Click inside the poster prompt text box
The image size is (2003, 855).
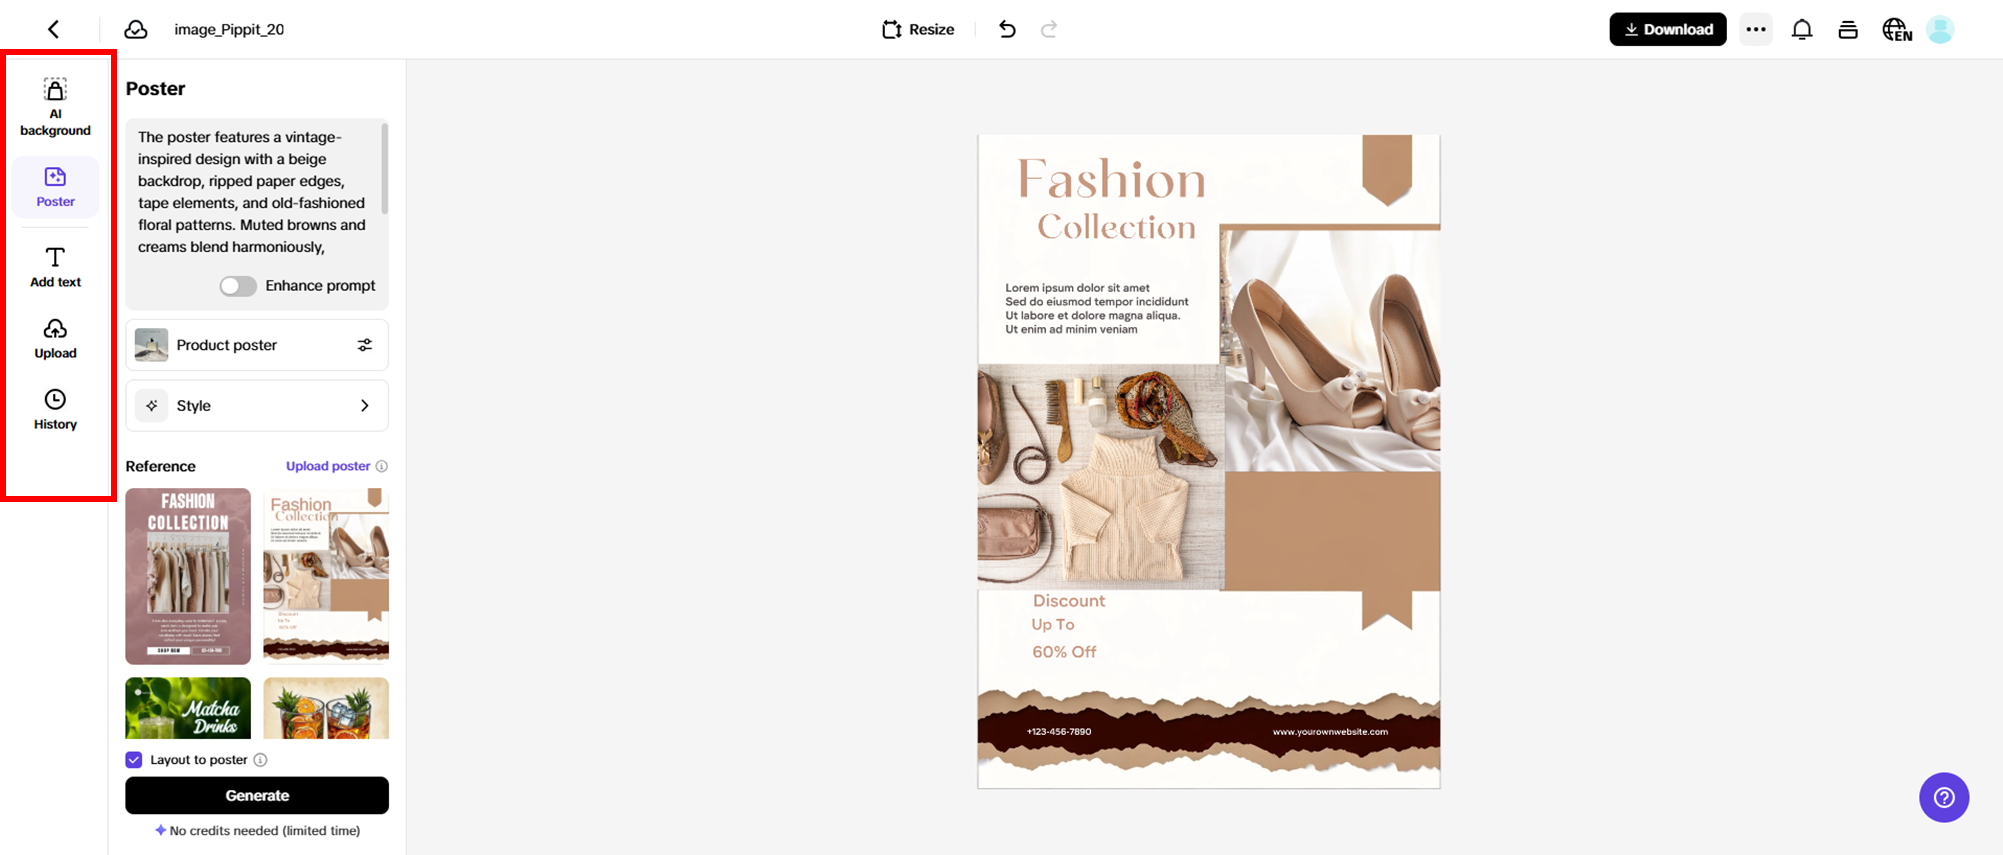point(252,192)
